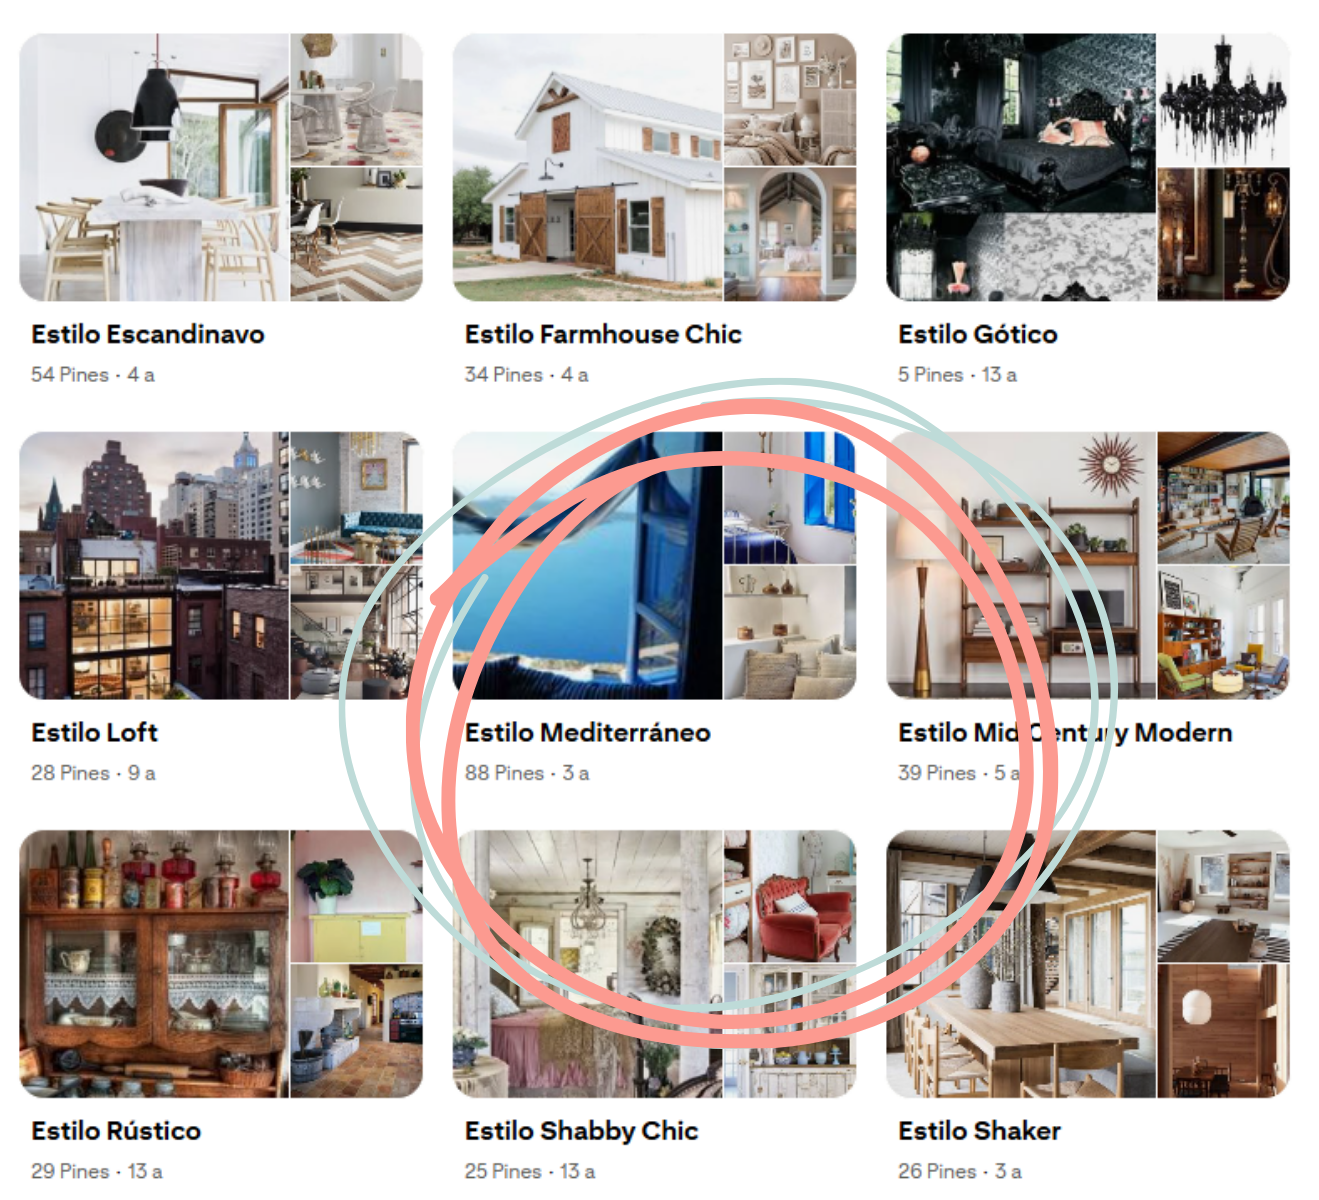Select the yellow dresser thumbnail in Rústico

pos(357,896)
